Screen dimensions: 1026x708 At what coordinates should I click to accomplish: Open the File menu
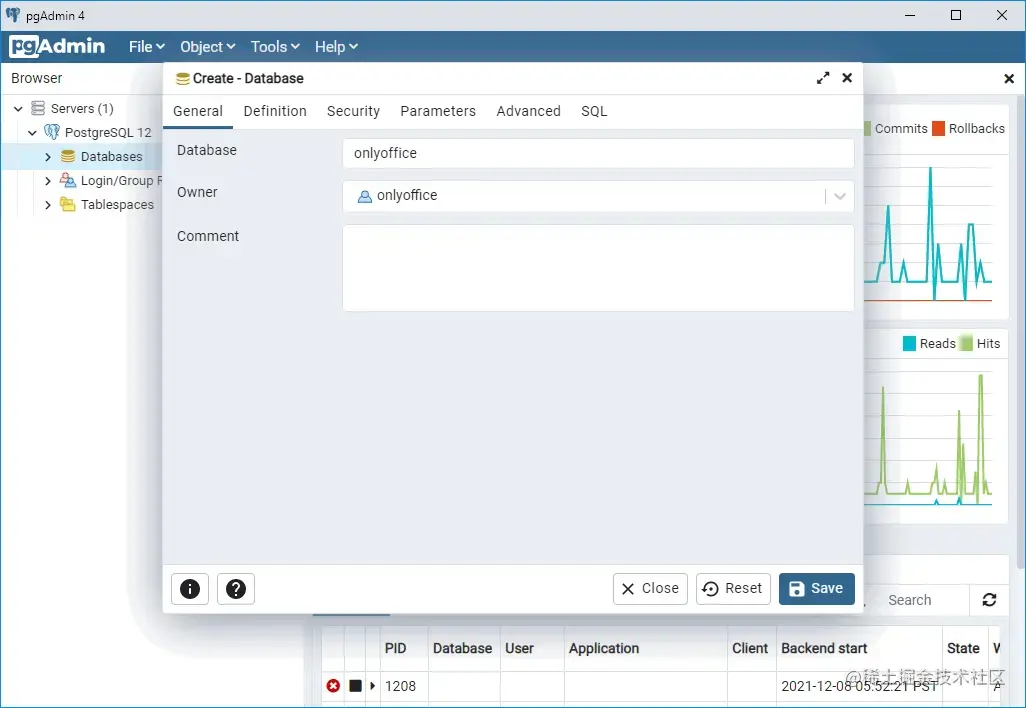click(x=147, y=46)
